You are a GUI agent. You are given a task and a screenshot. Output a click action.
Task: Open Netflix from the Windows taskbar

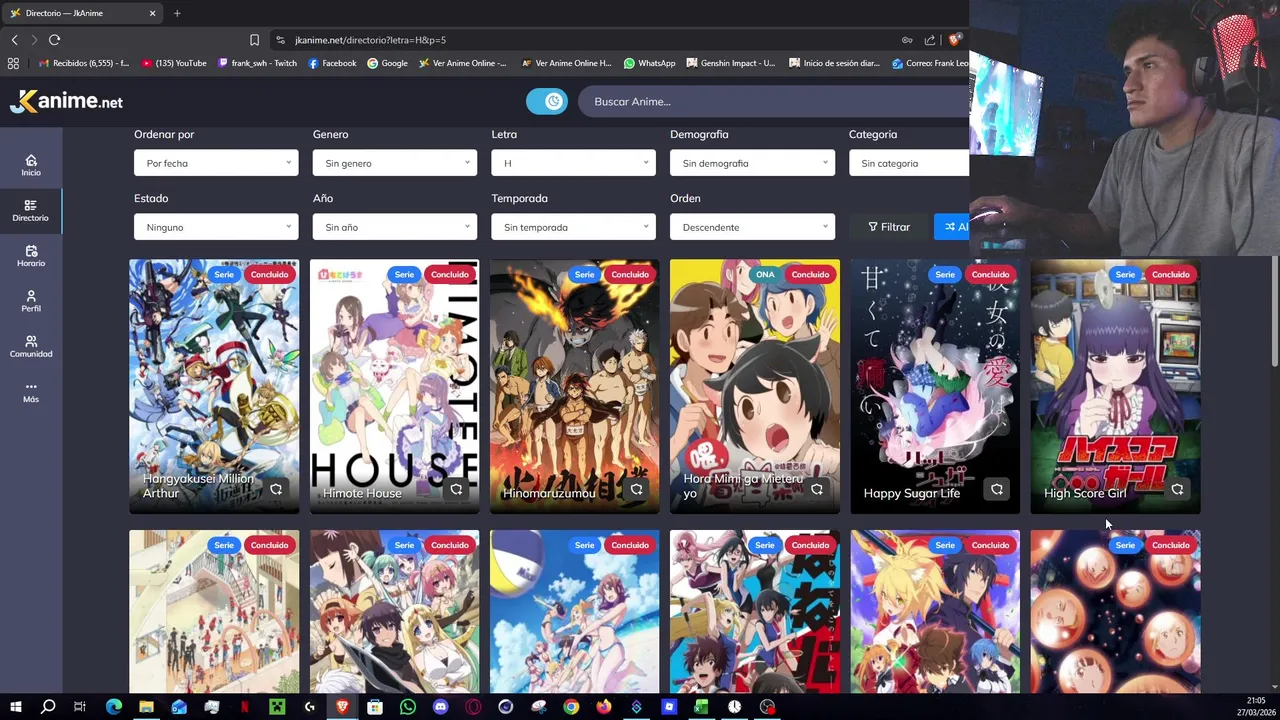[x=244, y=707]
